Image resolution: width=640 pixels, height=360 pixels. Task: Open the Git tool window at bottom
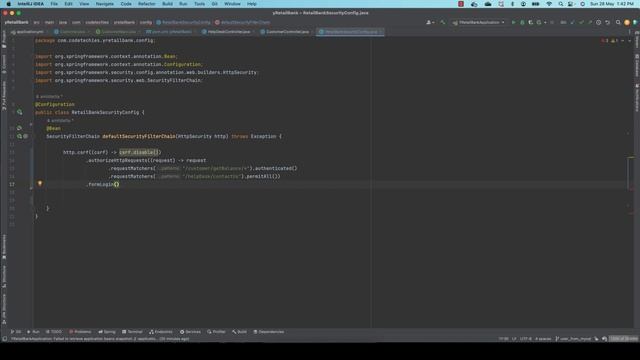(x=16, y=332)
